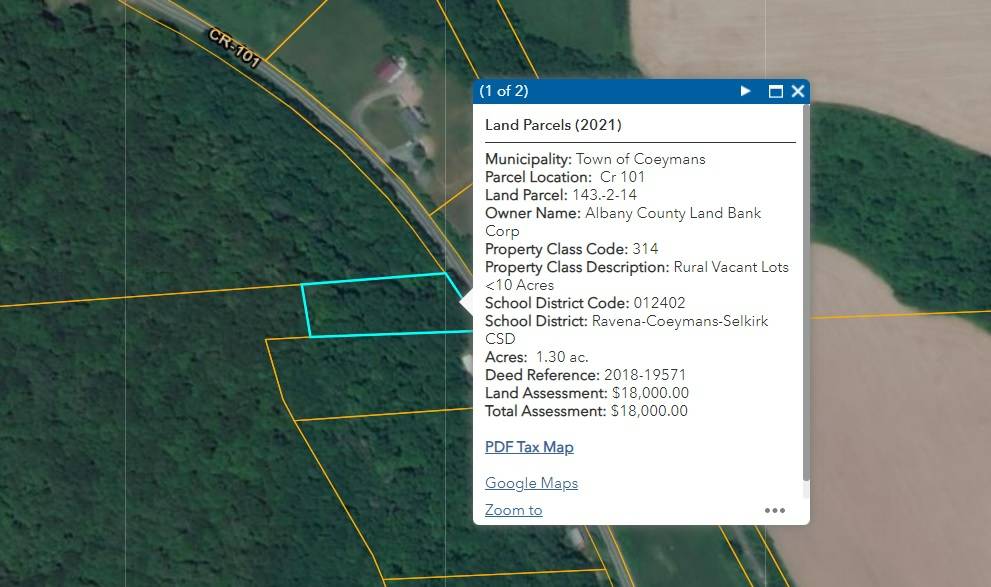The height and width of the screenshot is (587, 991).
Task: Click the "(1 of 2)" popup title
Action: 504,91
